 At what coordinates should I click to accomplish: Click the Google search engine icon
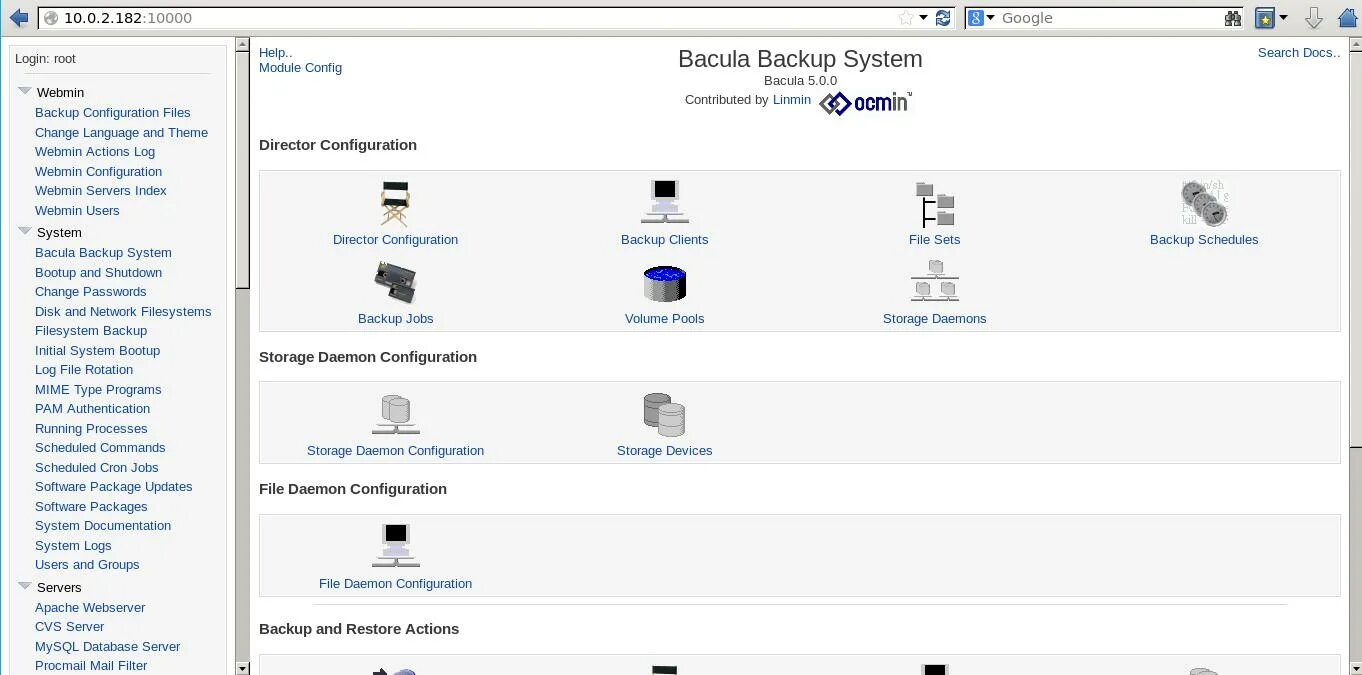click(977, 18)
